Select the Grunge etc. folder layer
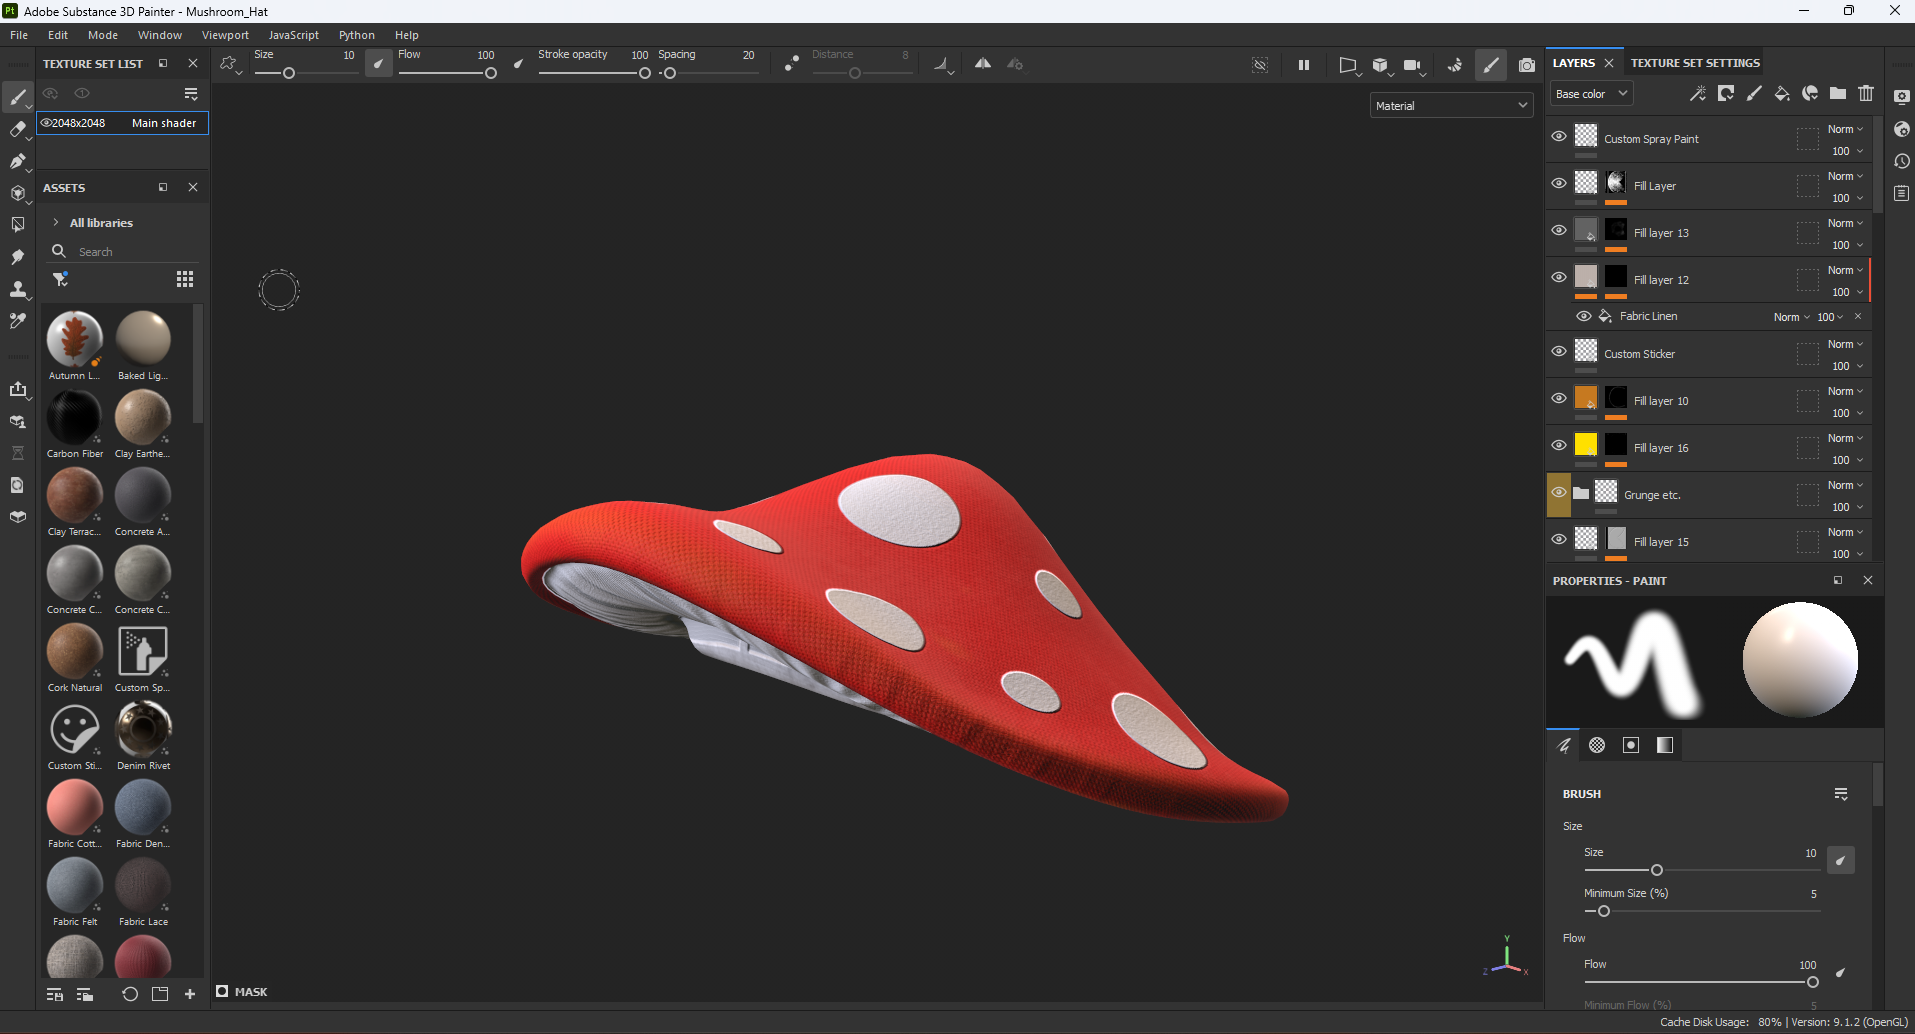 (x=1652, y=495)
